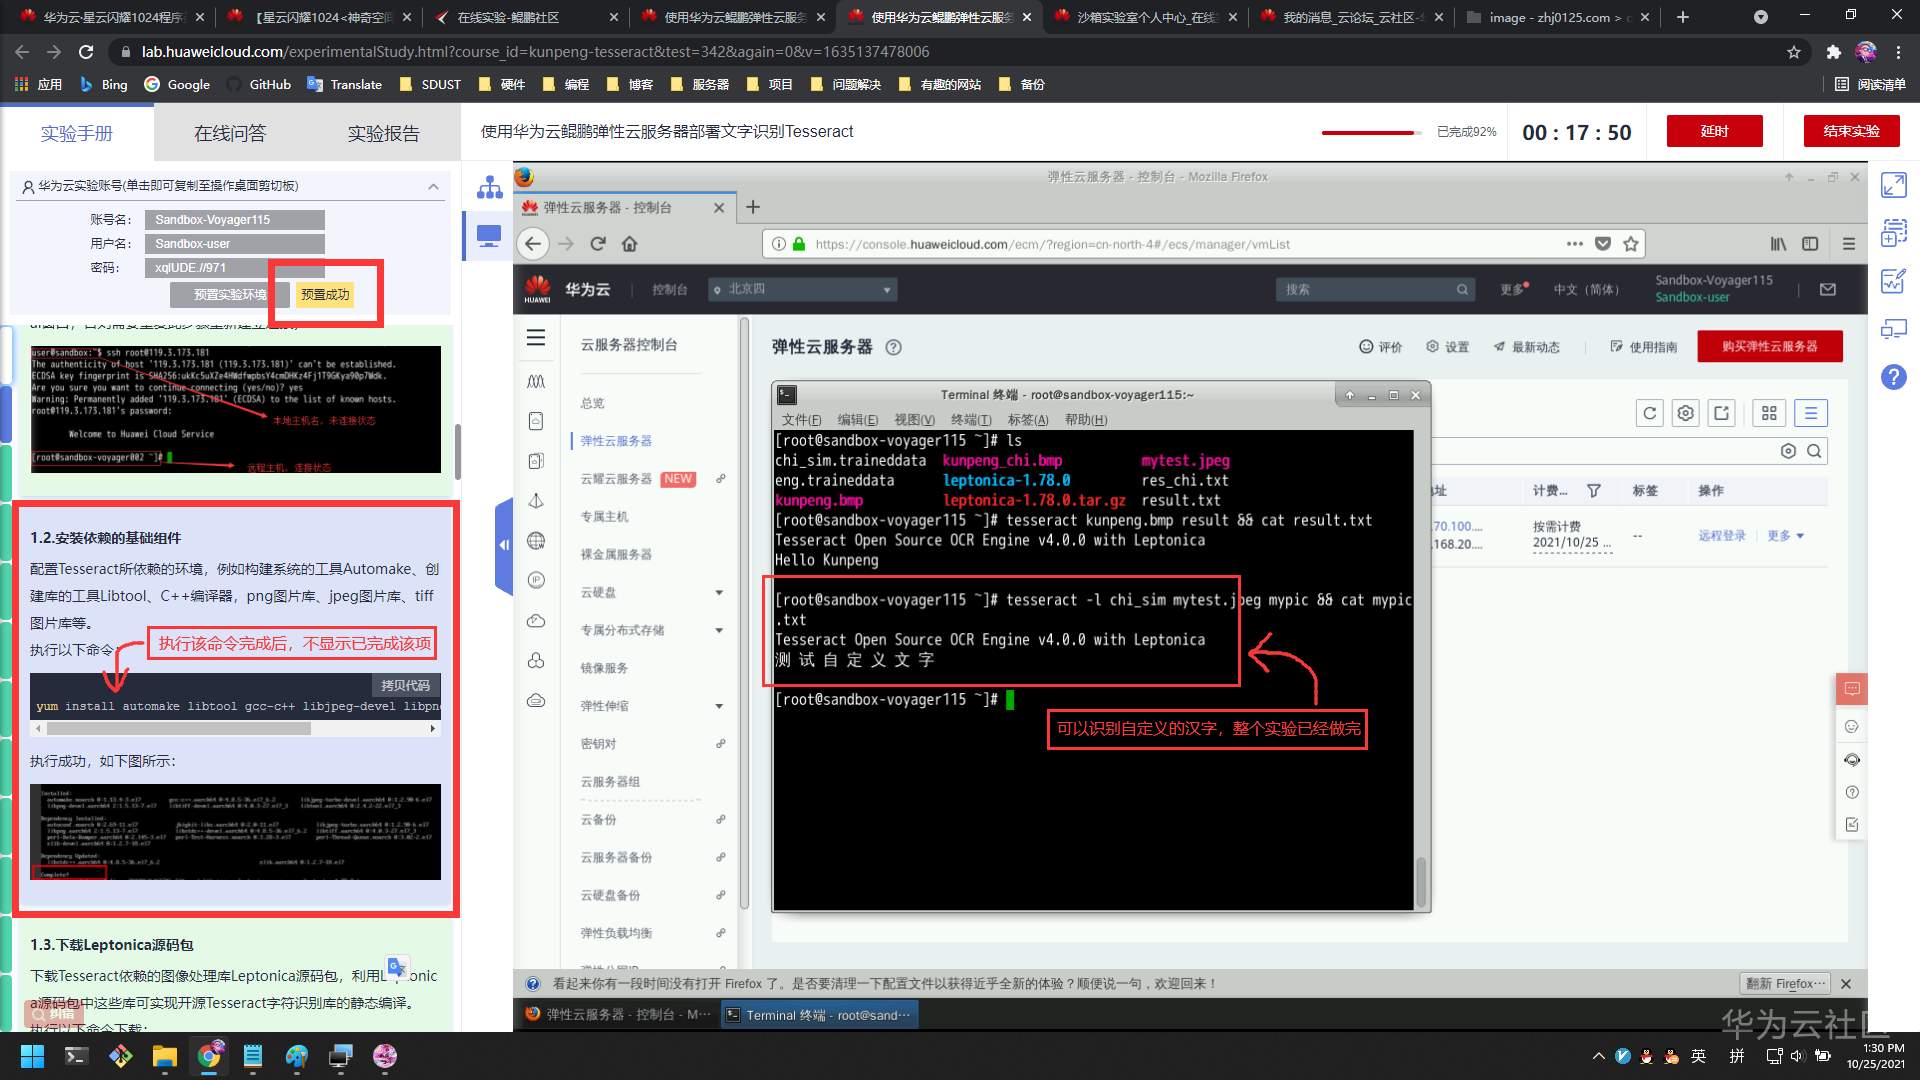Image resolution: width=1920 pixels, height=1080 pixels.
Task: Click the 购买弹性云服务器 button
Action: coord(1769,346)
